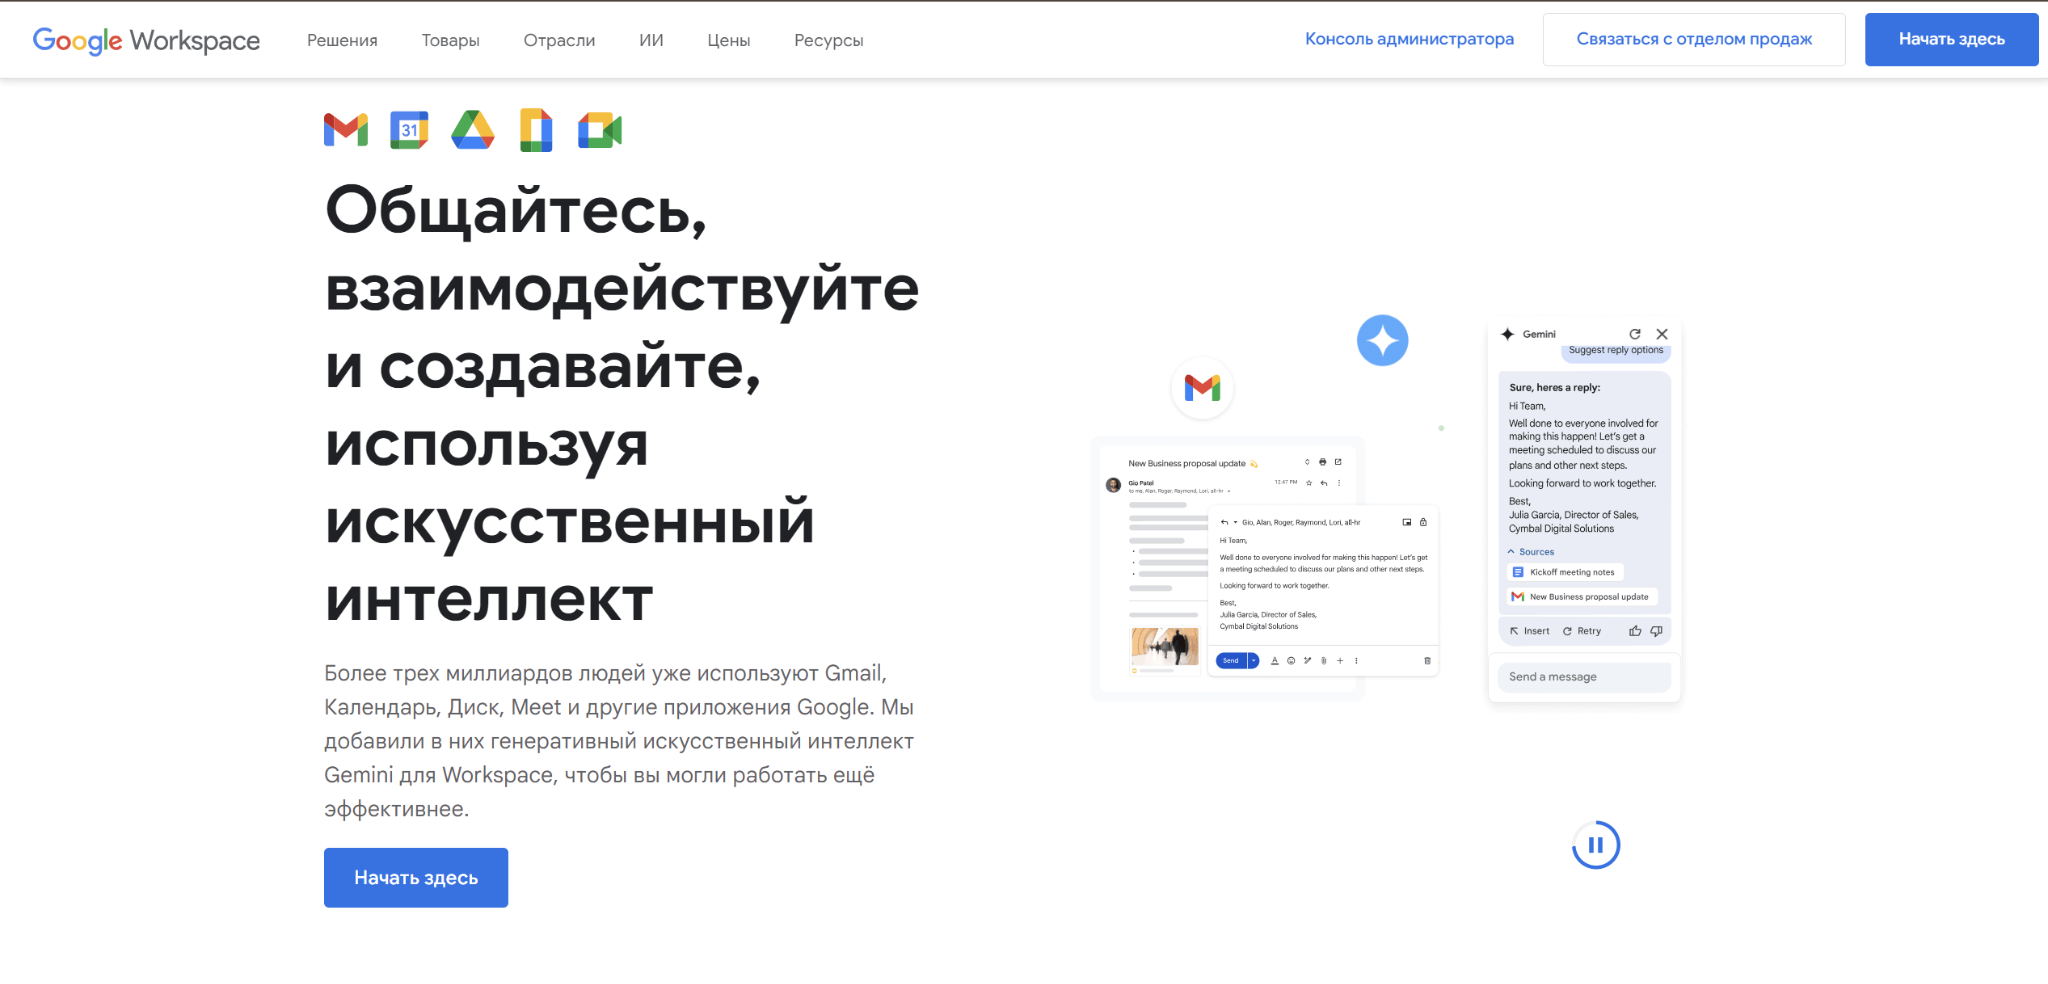This screenshot has width=2048, height=984.
Task: Click the thumbs up icon in Gemini
Action: (1635, 631)
